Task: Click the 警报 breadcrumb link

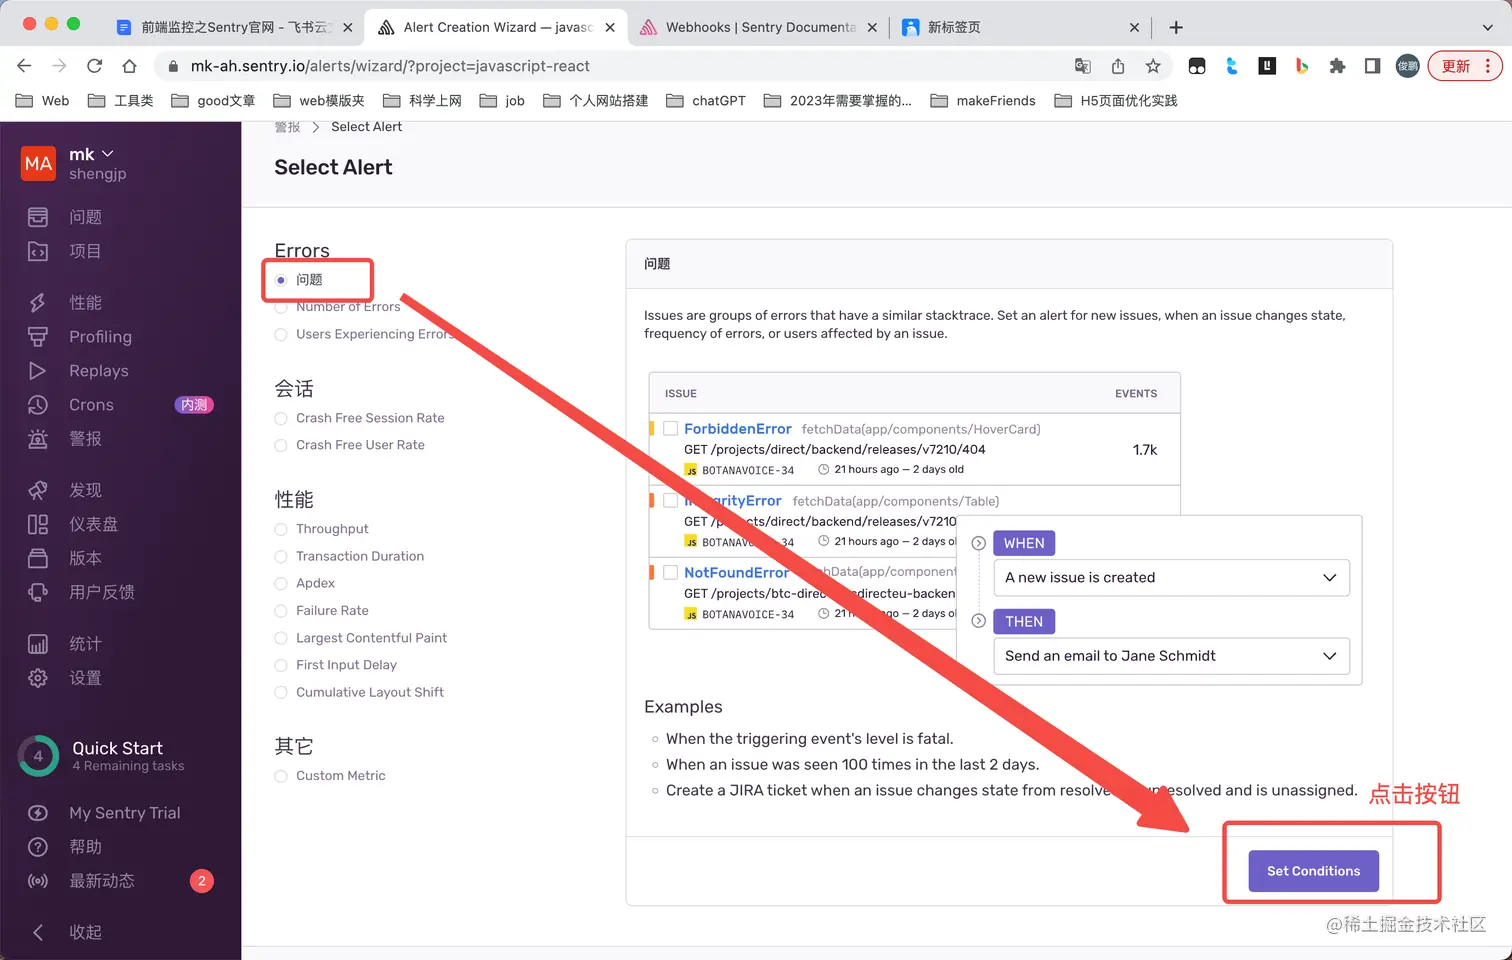Action: point(287,127)
